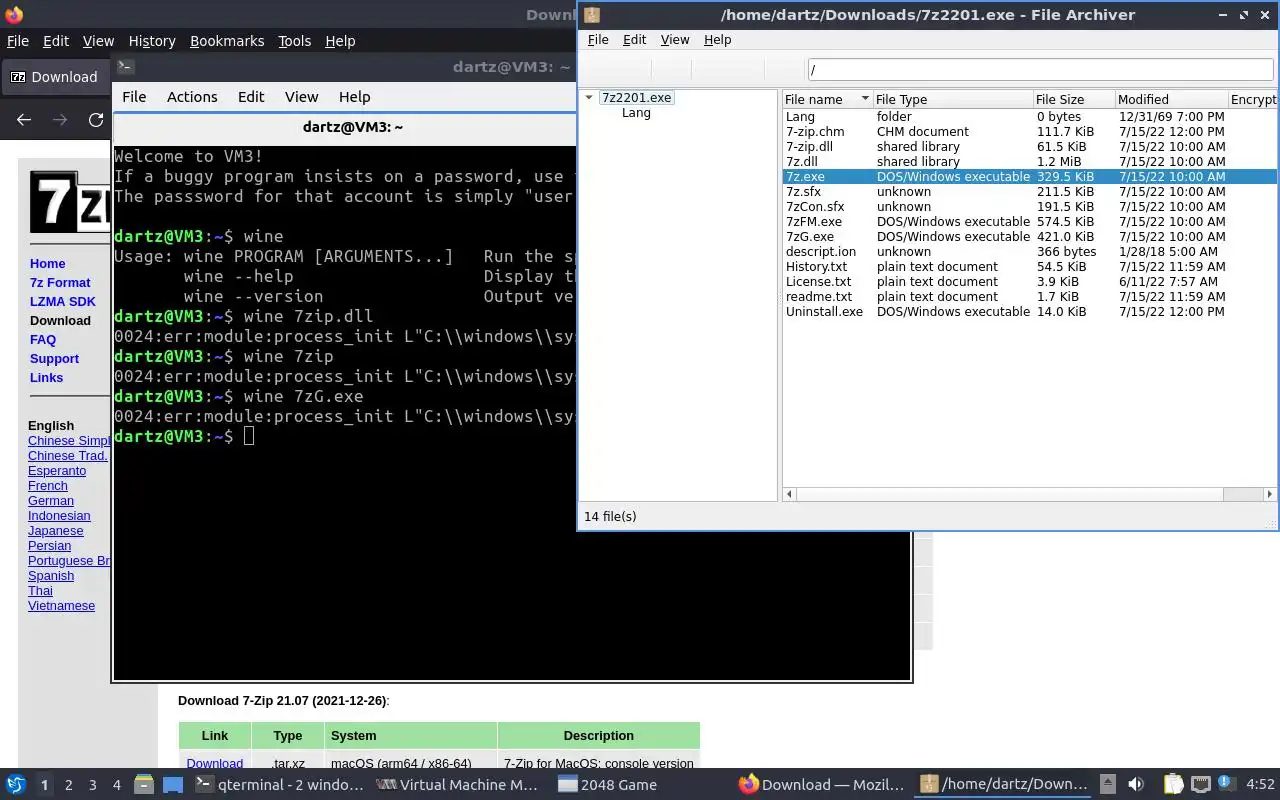Select the descript.ion file row
1280x800 pixels.
click(1030, 252)
